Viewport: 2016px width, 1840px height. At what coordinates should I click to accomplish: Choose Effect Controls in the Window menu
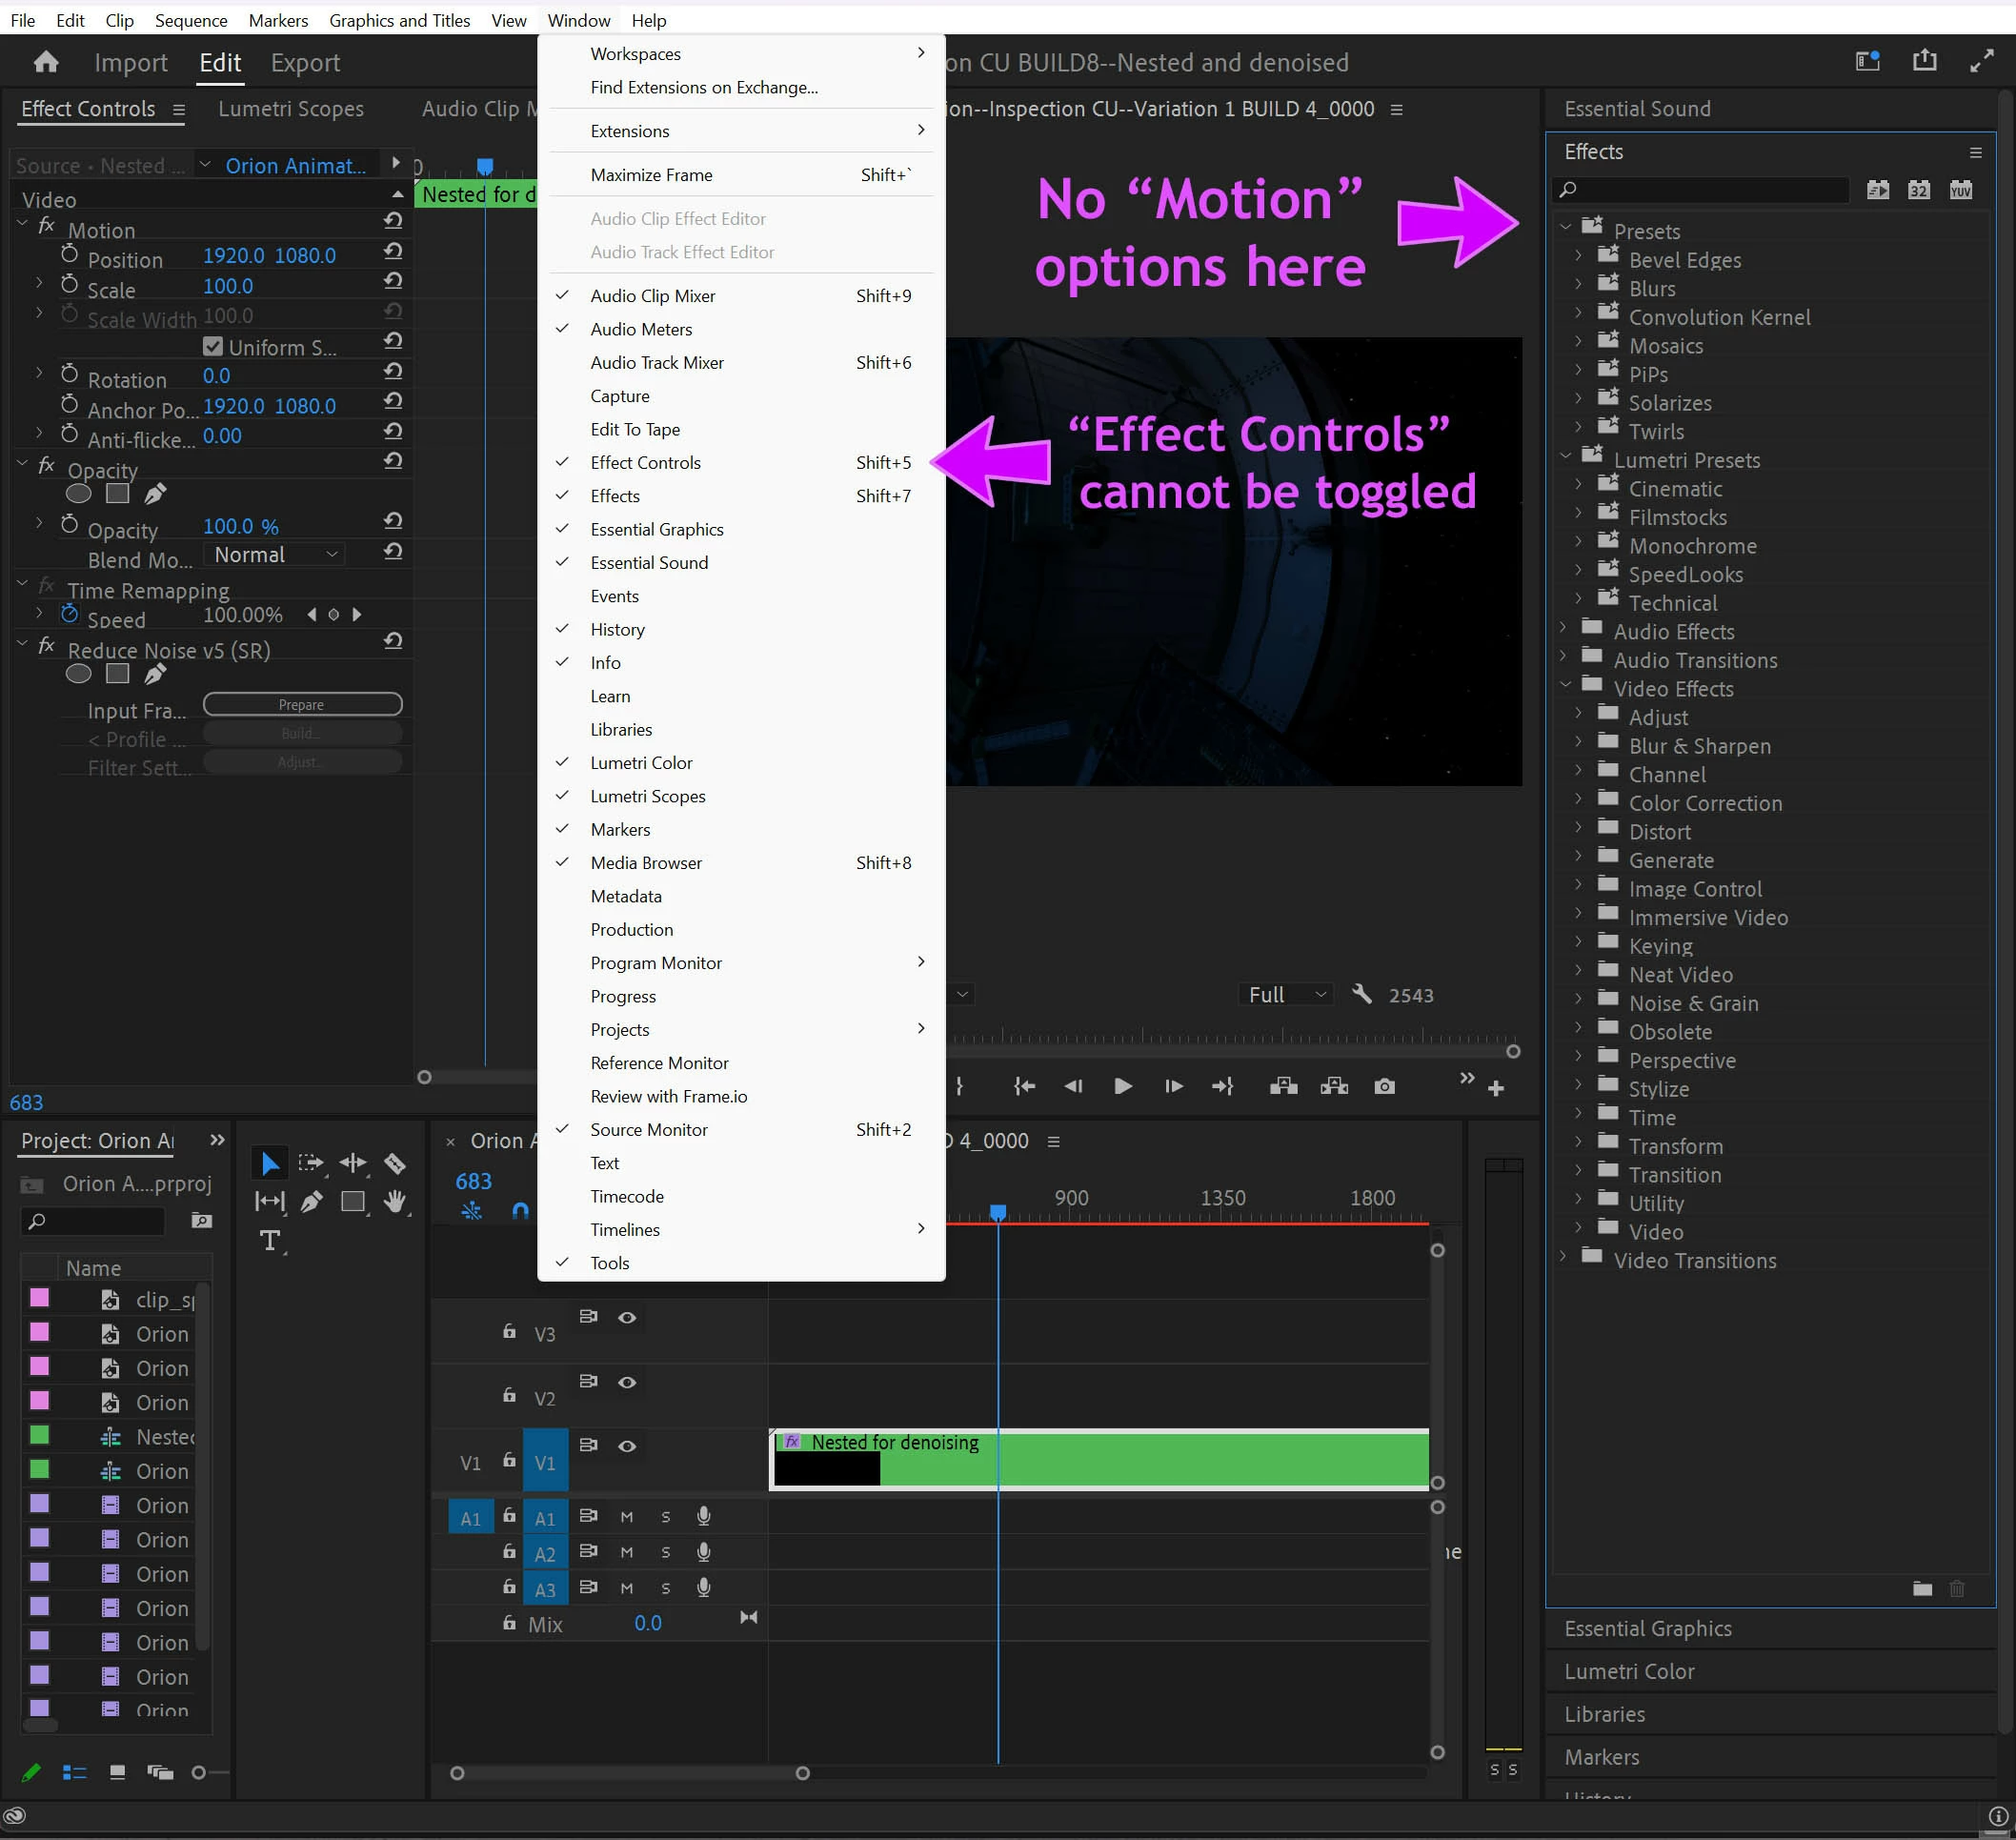[646, 463]
